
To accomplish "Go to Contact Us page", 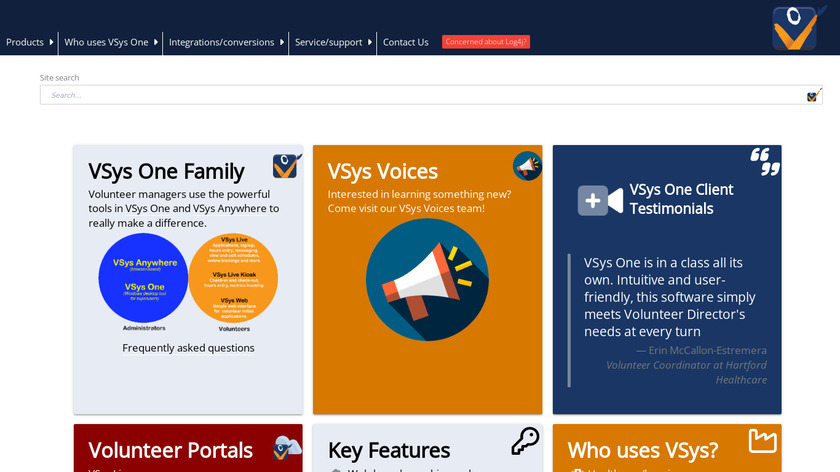I will [406, 42].
